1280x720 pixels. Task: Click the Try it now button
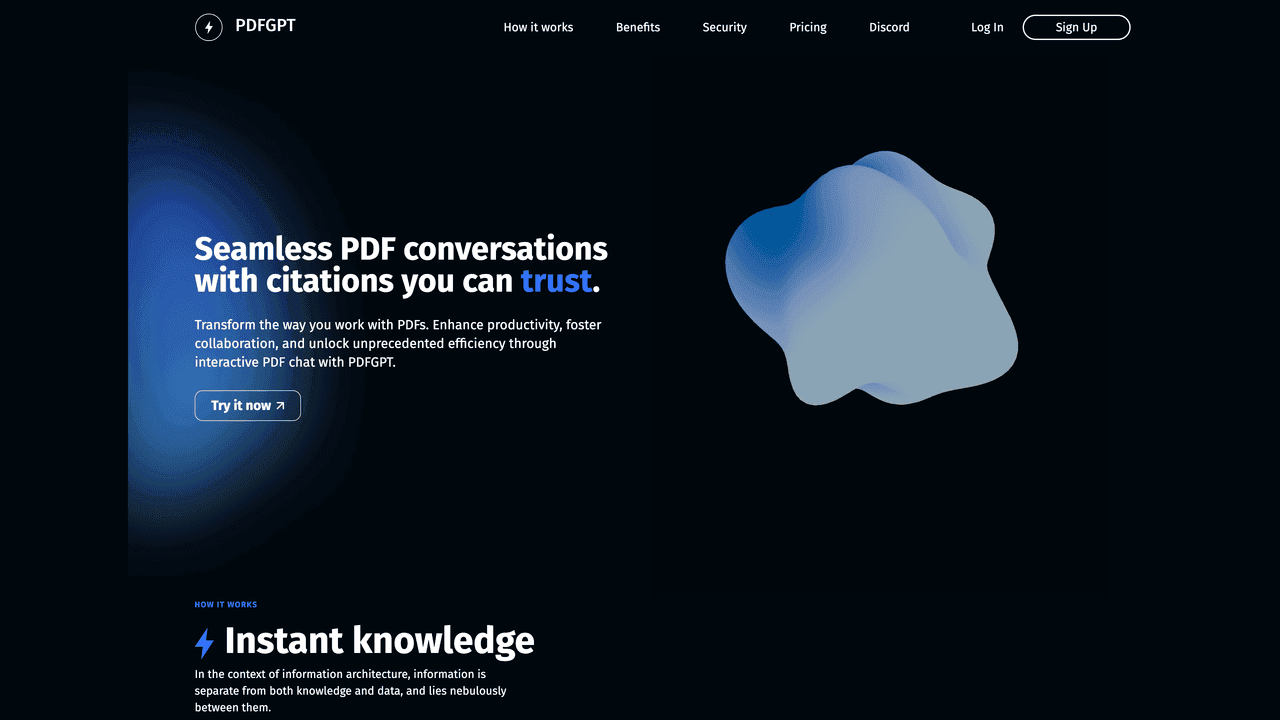click(x=247, y=405)
